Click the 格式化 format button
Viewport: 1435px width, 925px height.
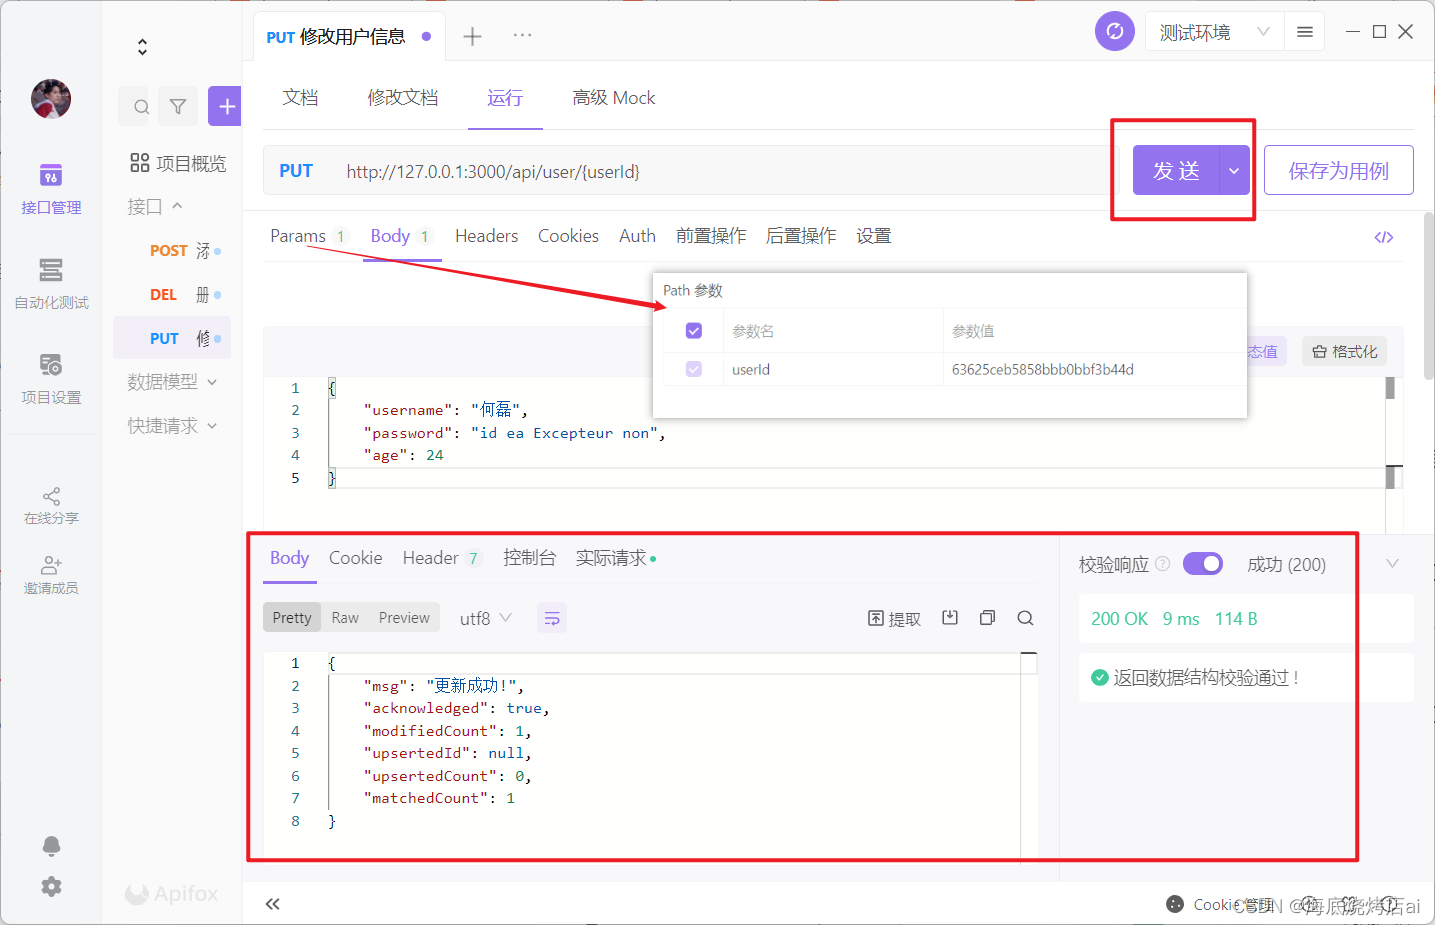tap(1344, 352)
